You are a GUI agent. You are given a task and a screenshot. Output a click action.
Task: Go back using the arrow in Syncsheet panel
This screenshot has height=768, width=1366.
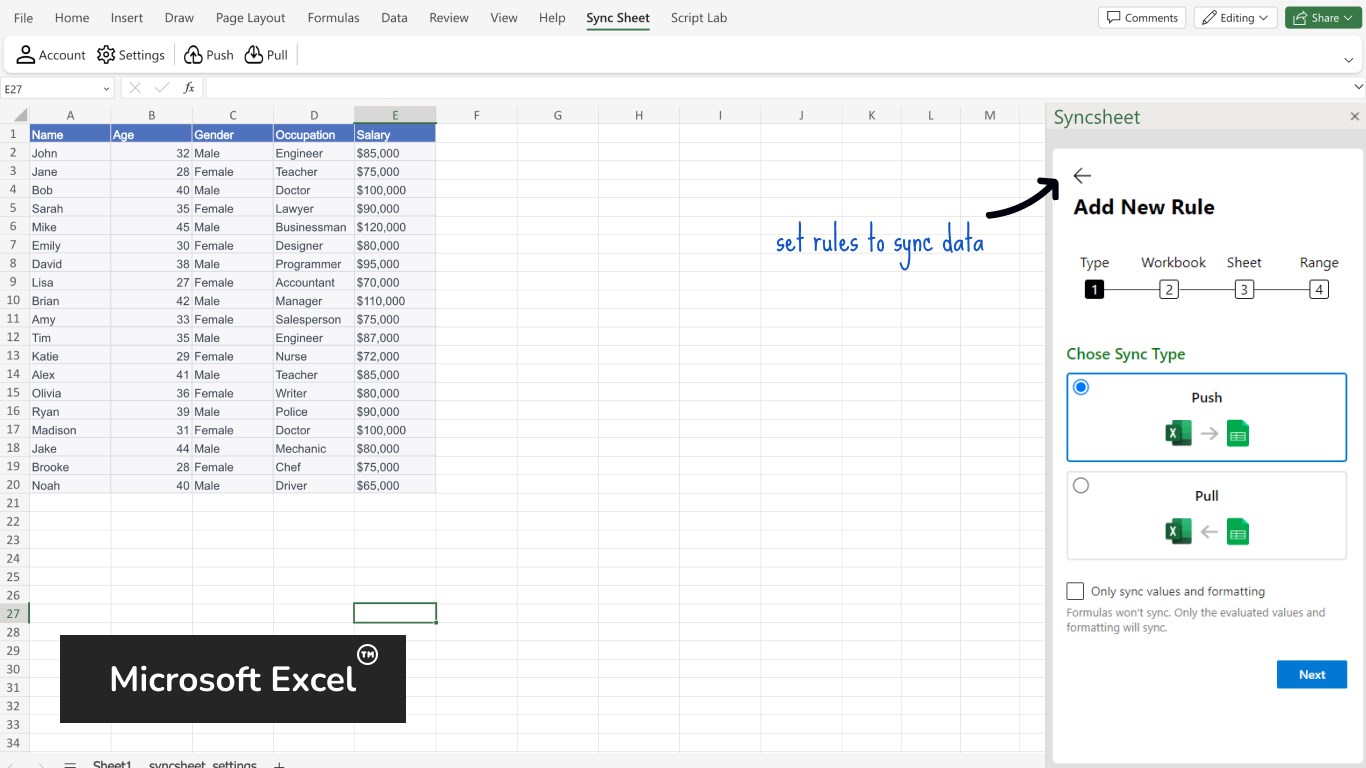tap(1082, 176)
